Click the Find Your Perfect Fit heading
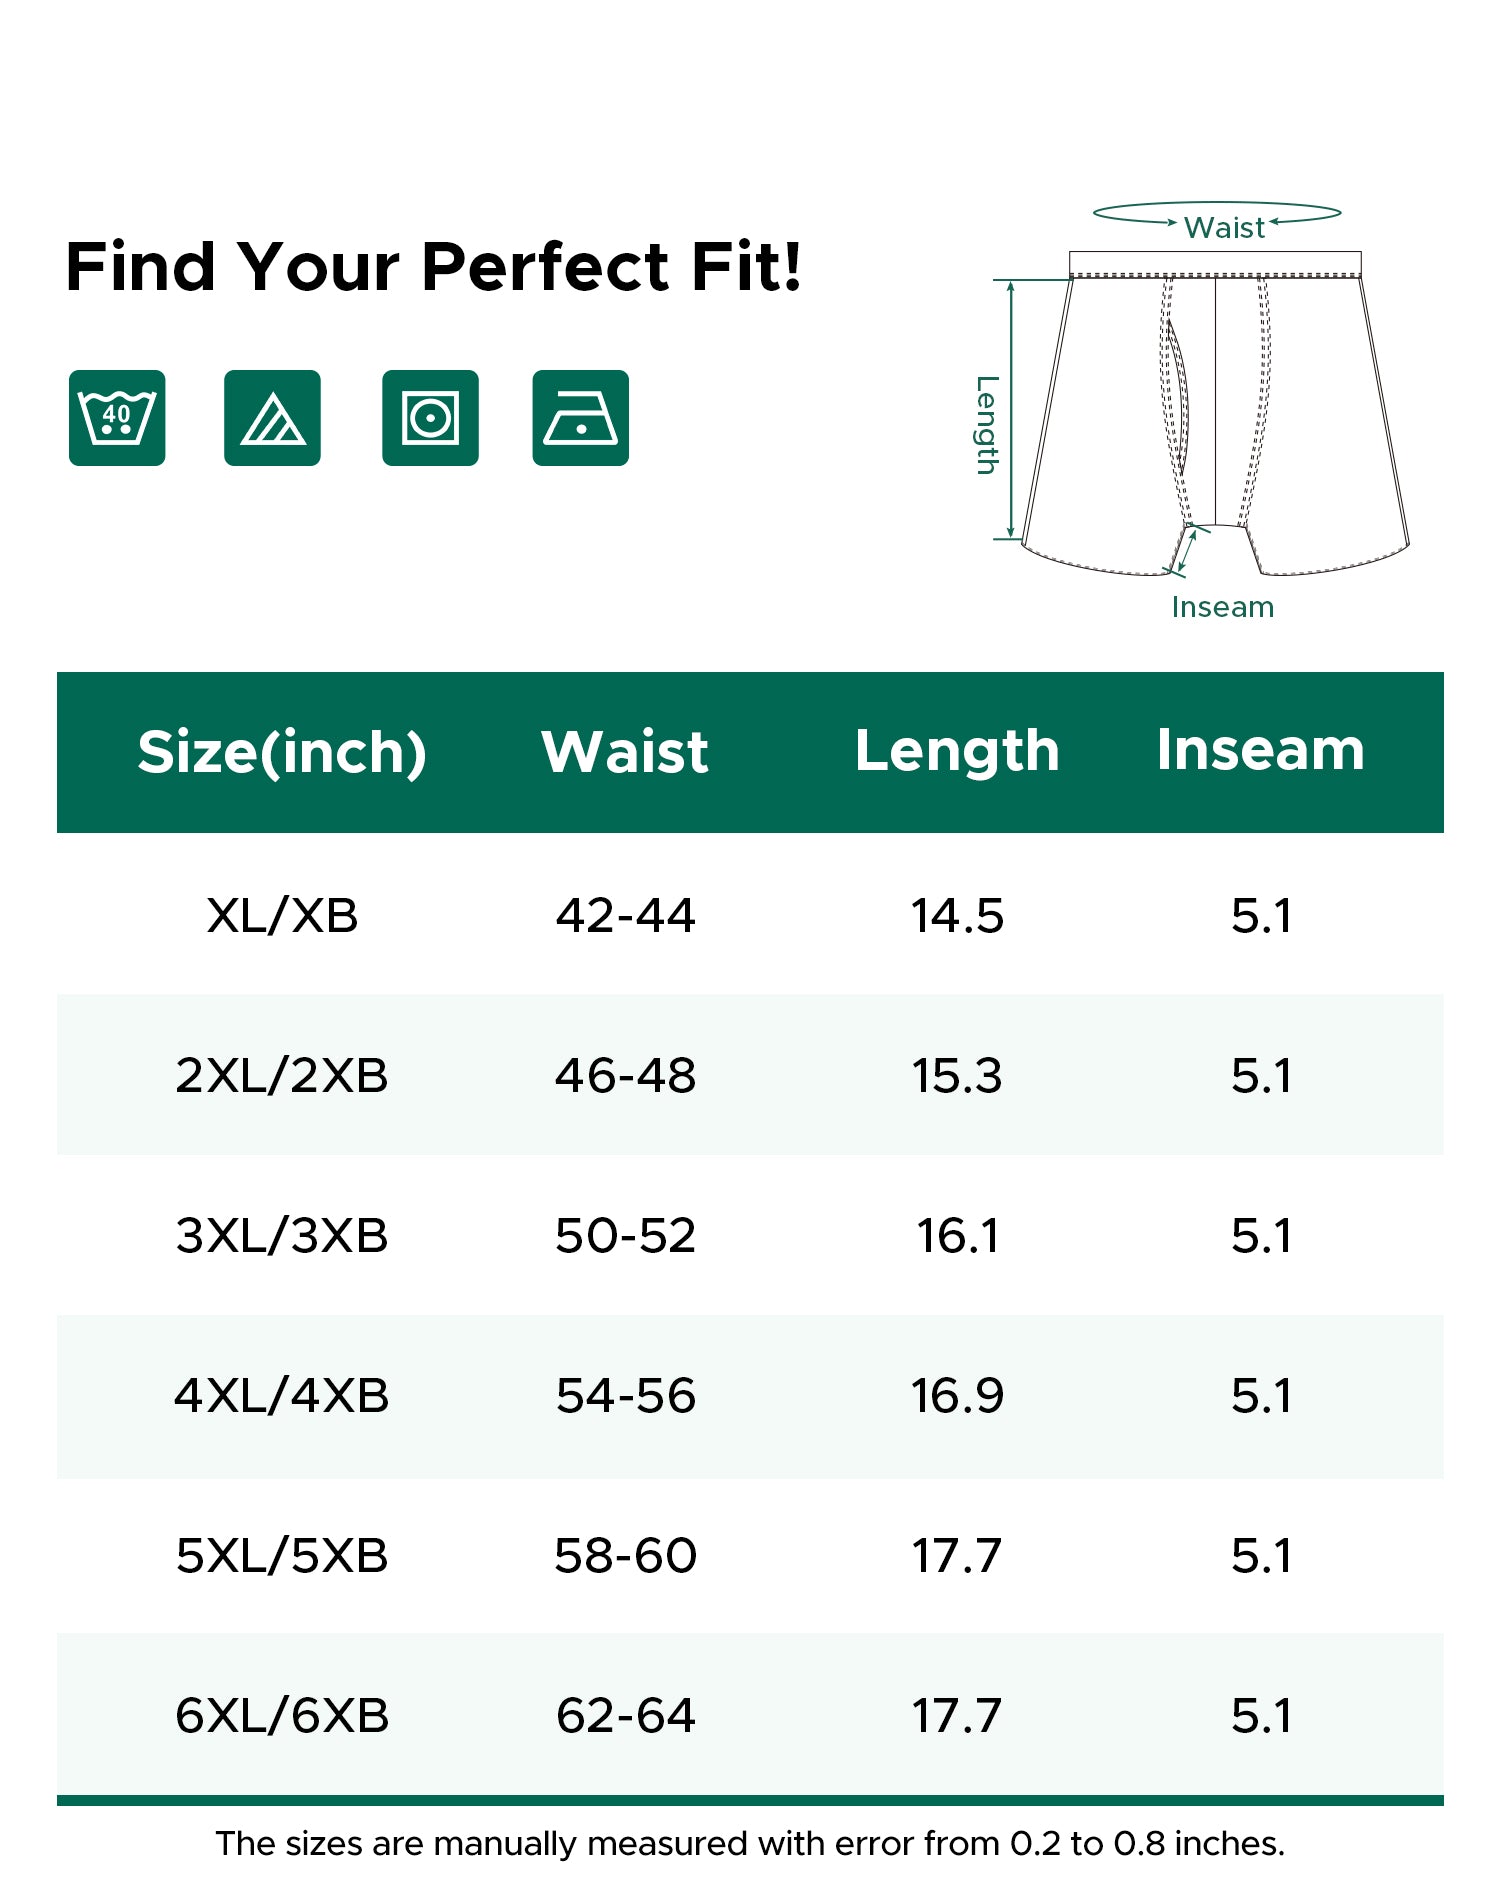The width and height of the screenshot is (1500, 1900). pyautogui.click(x=433, y=268)
